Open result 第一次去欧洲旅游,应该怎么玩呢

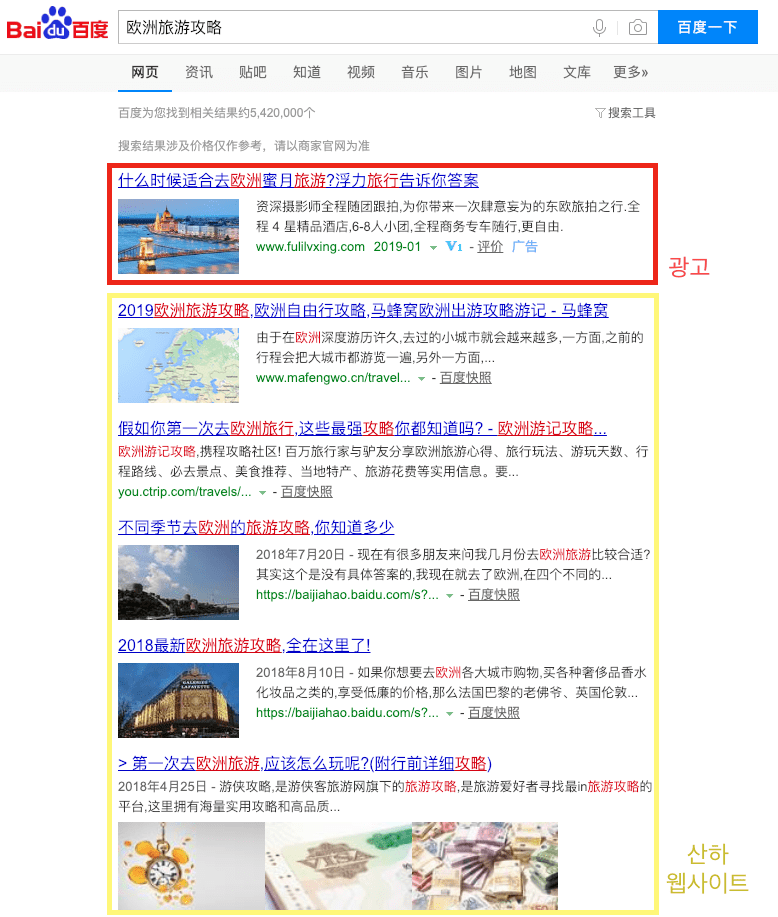305,763
